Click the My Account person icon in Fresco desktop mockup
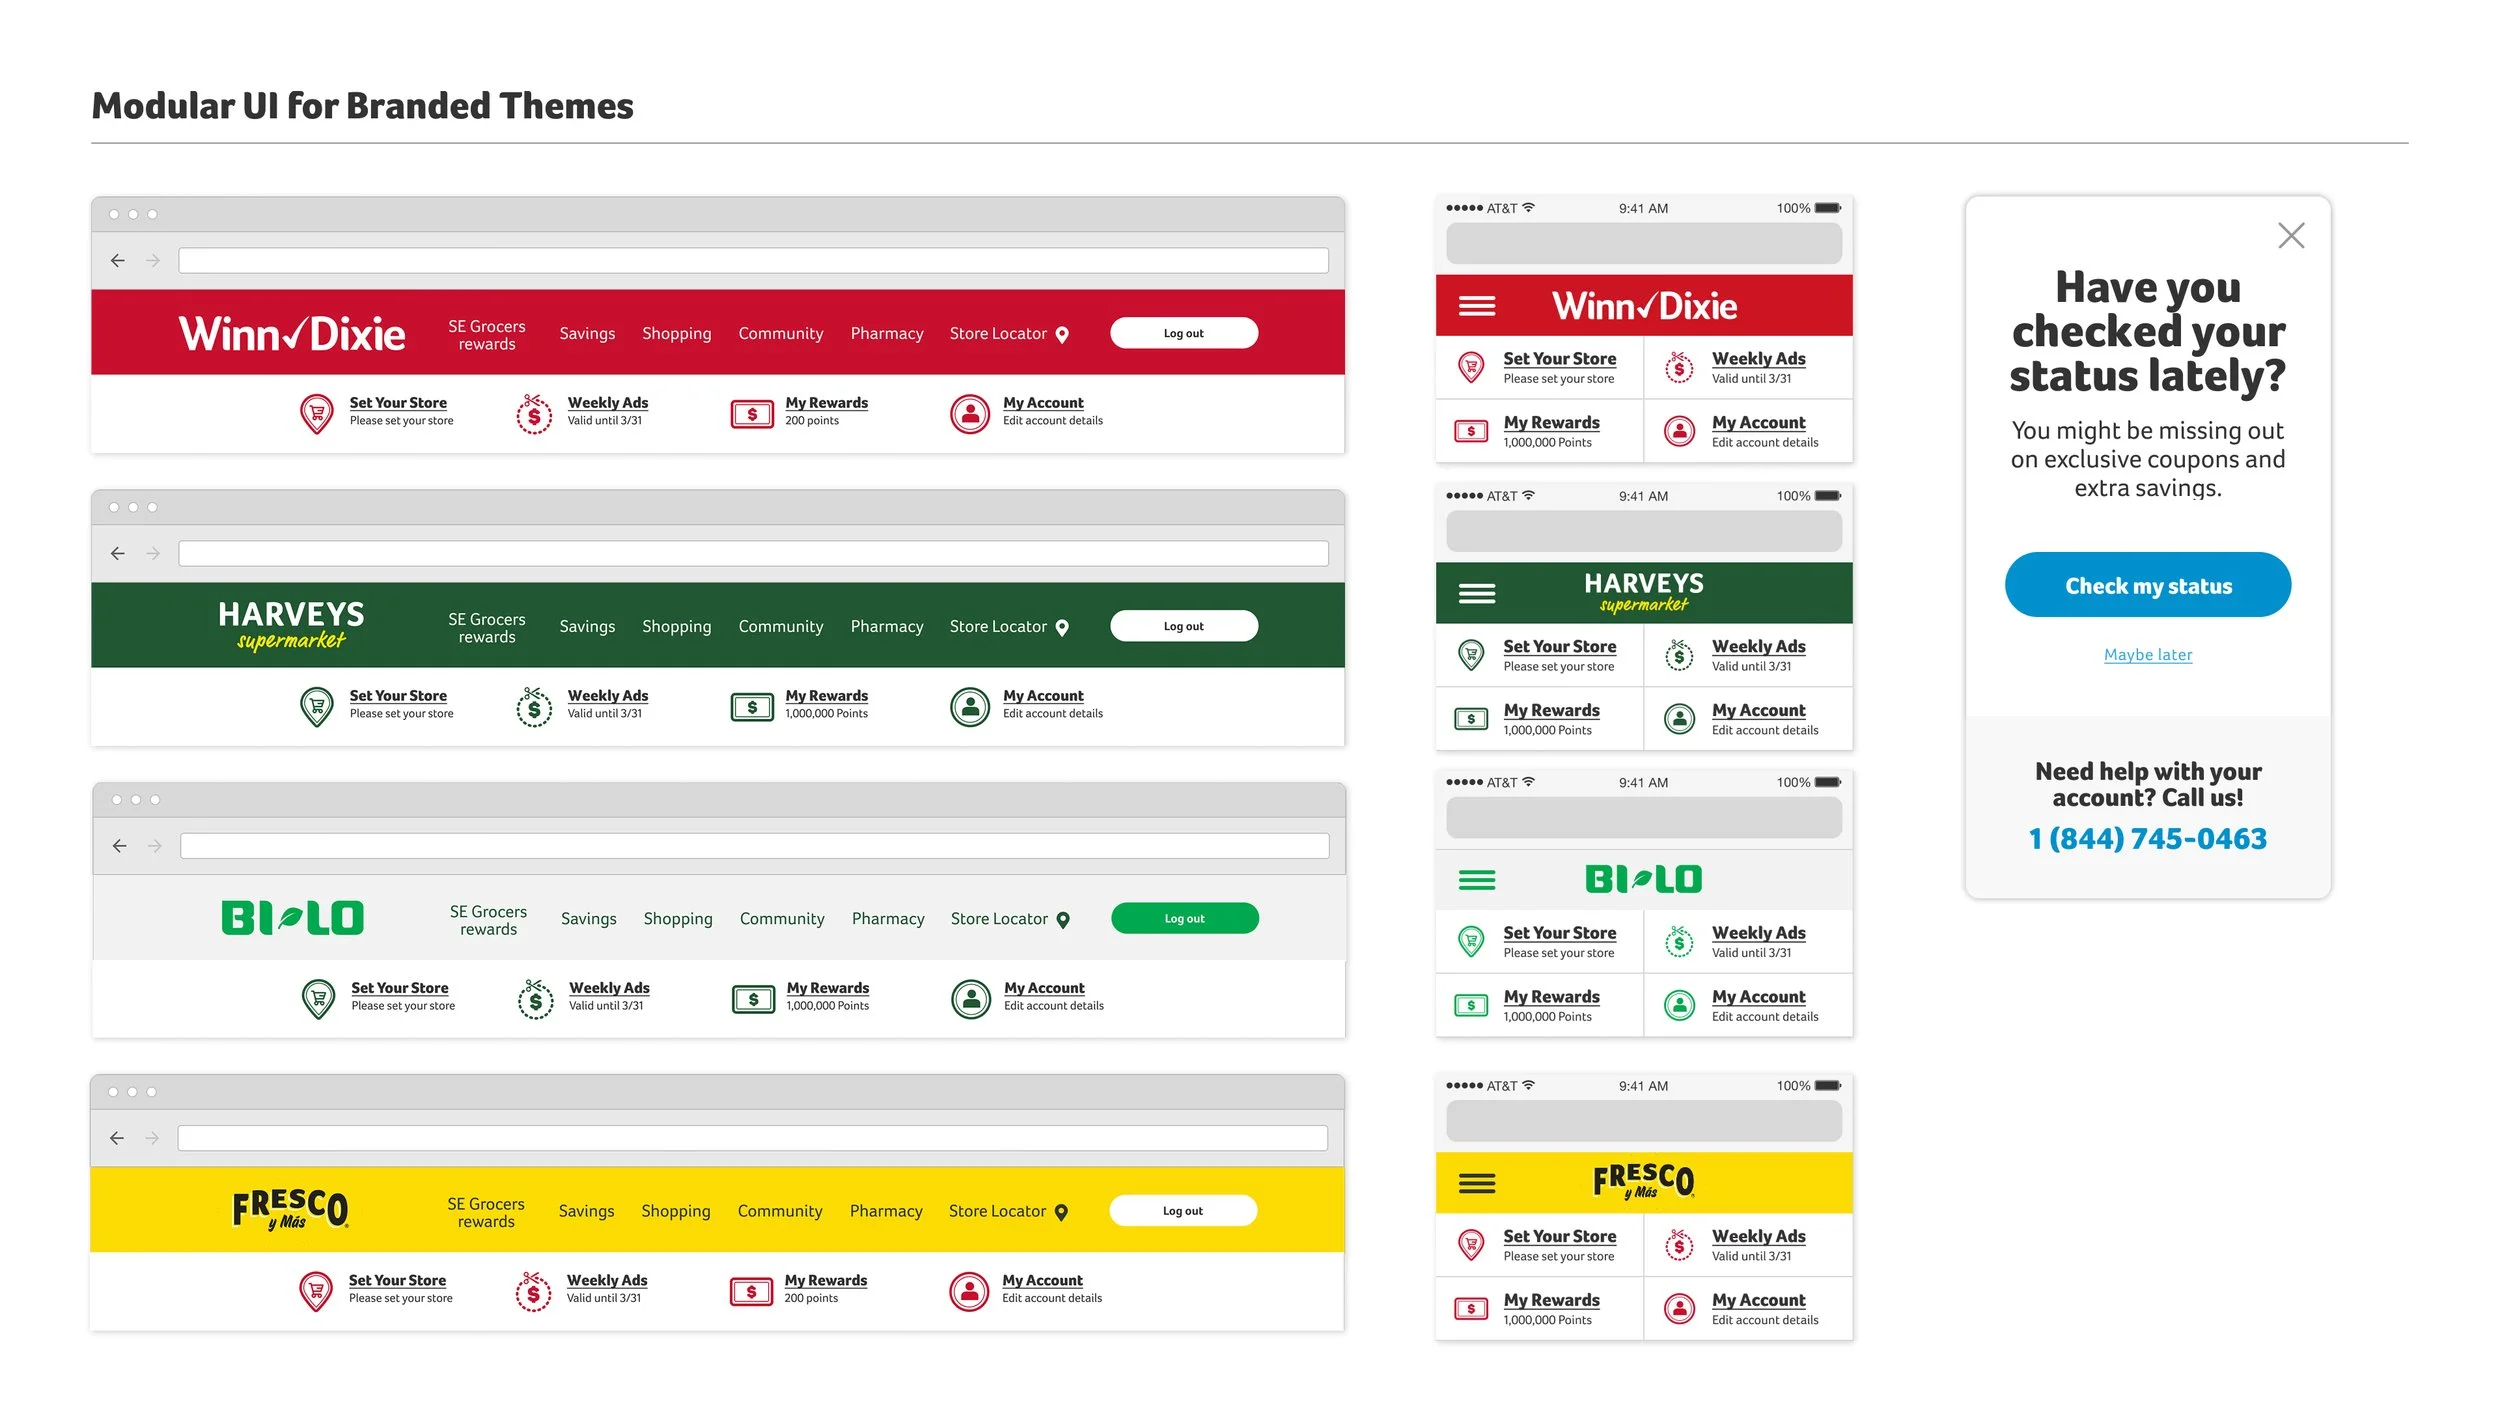Viewport: 2500px width, 1406px height. pos(969,1292)
